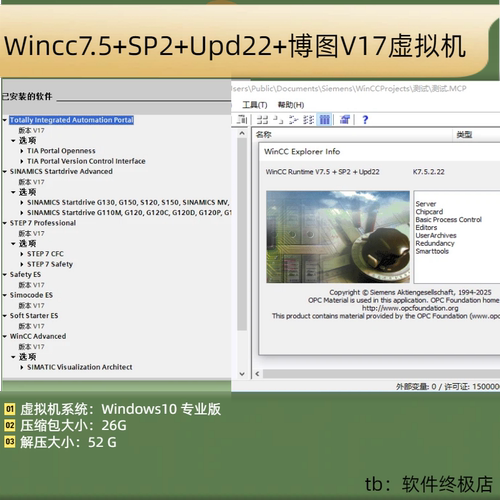Click the 已安装的软件 heading
Viewport: 500px width, 500px height.
pos(27,97)
